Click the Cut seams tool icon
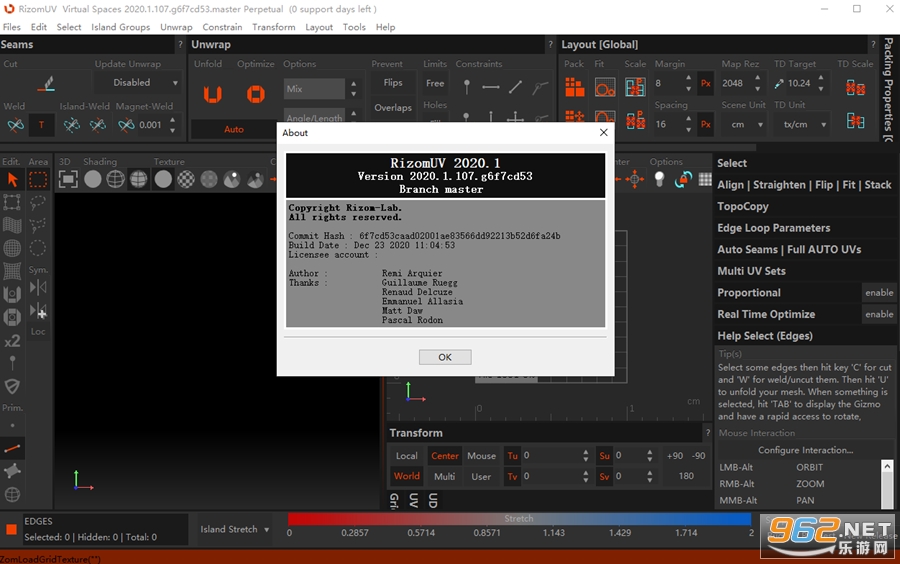900x564 pixels. pos(46,84)
